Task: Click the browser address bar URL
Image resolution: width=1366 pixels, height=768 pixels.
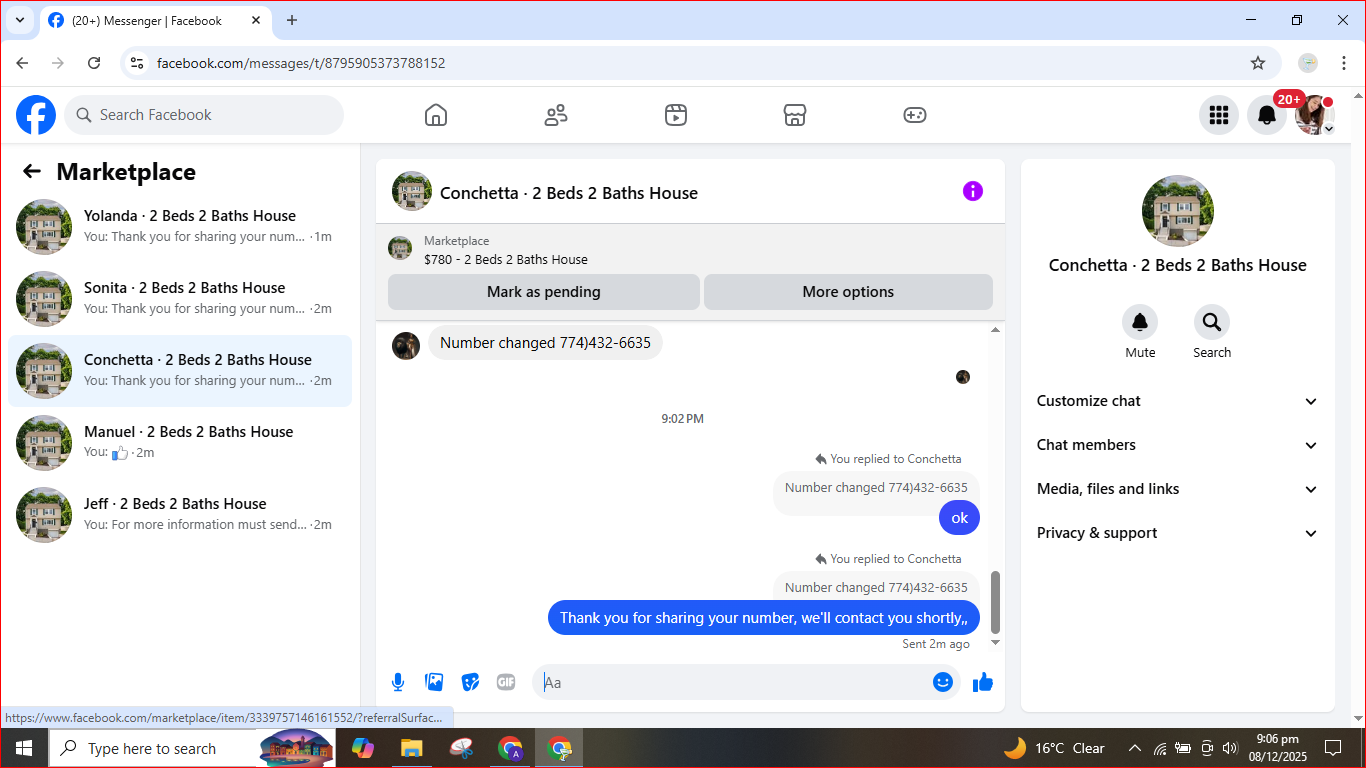Action: click(x=301, y=63)
